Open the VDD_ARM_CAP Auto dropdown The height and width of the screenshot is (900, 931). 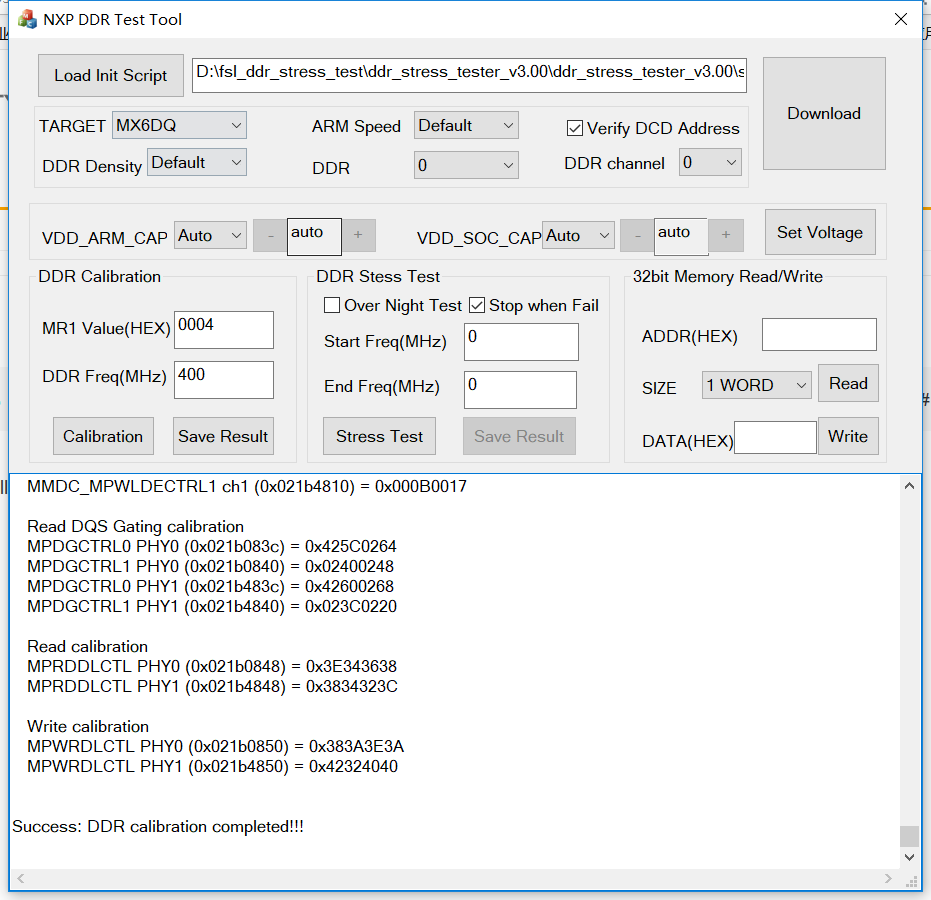[210, 235]
